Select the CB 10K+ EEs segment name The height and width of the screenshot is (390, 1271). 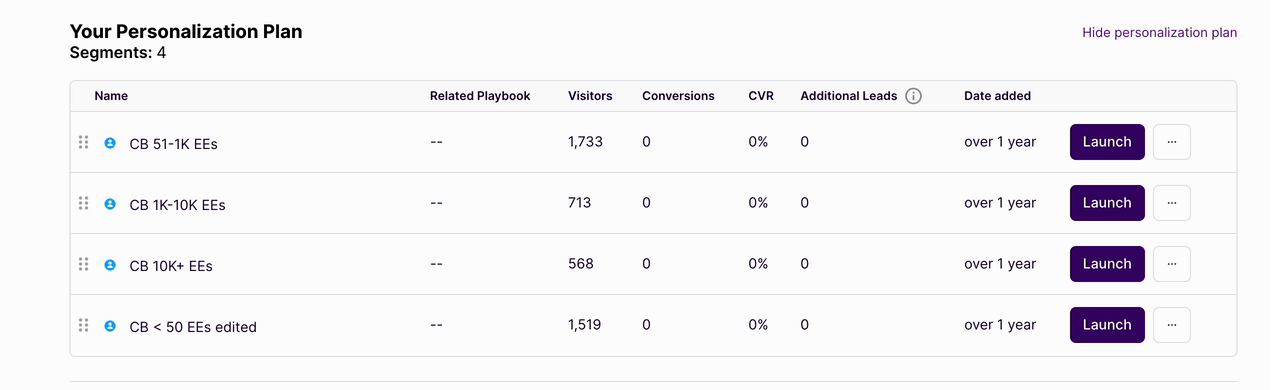(171, 266)
